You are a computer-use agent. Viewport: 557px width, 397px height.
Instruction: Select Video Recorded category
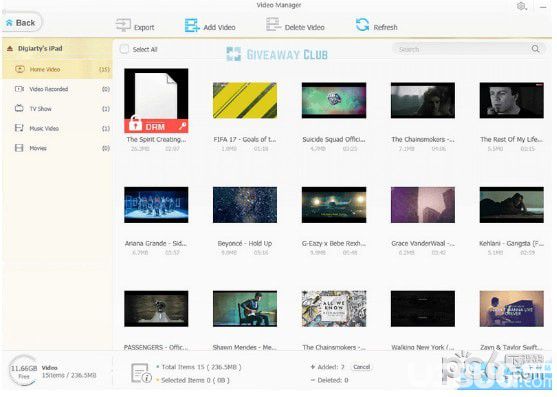pyautogui.click(x=57, y=89)
